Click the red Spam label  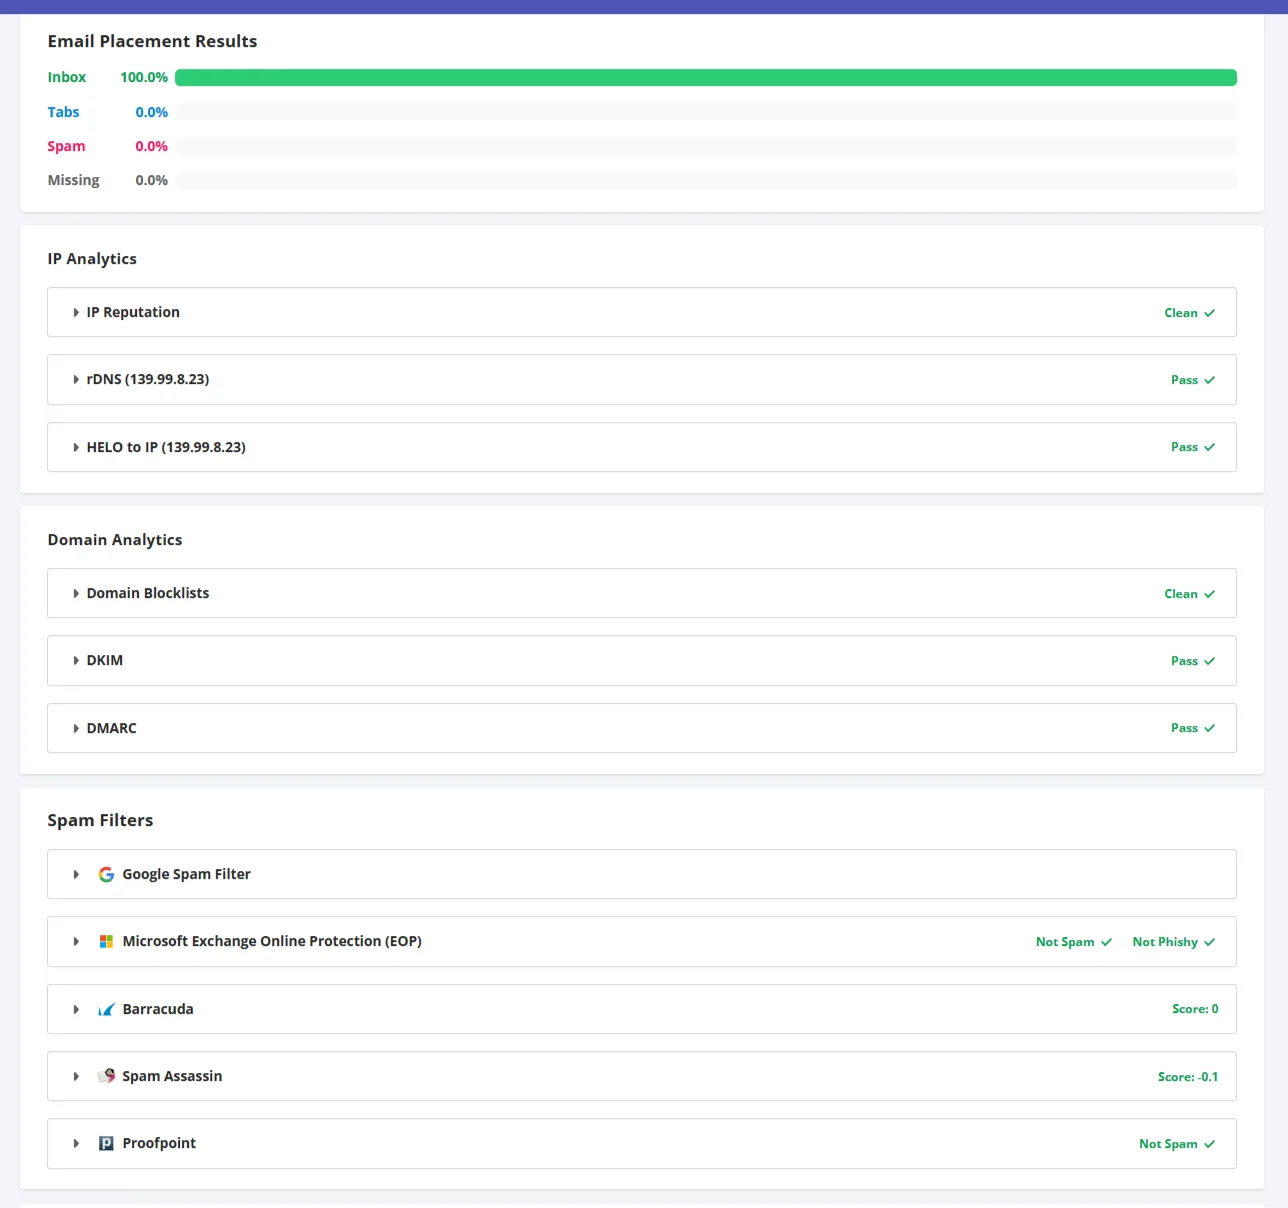point(66,146)
